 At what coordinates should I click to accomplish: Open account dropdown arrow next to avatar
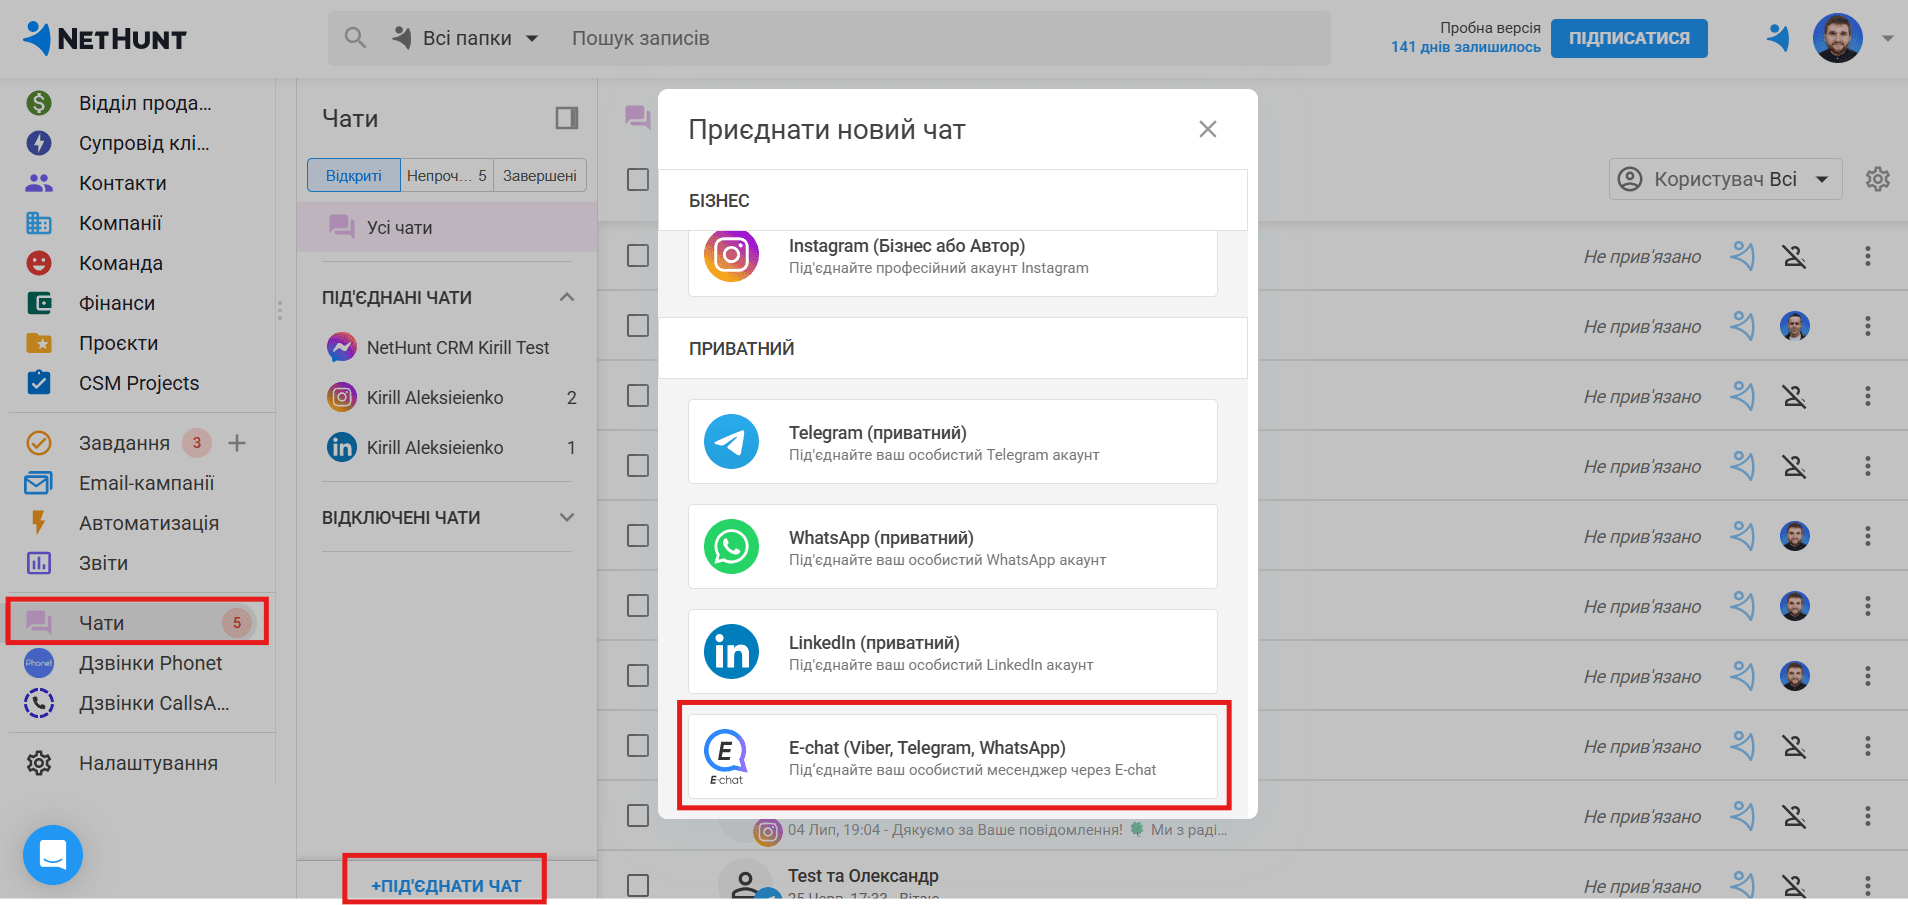tap(1887, 38)
